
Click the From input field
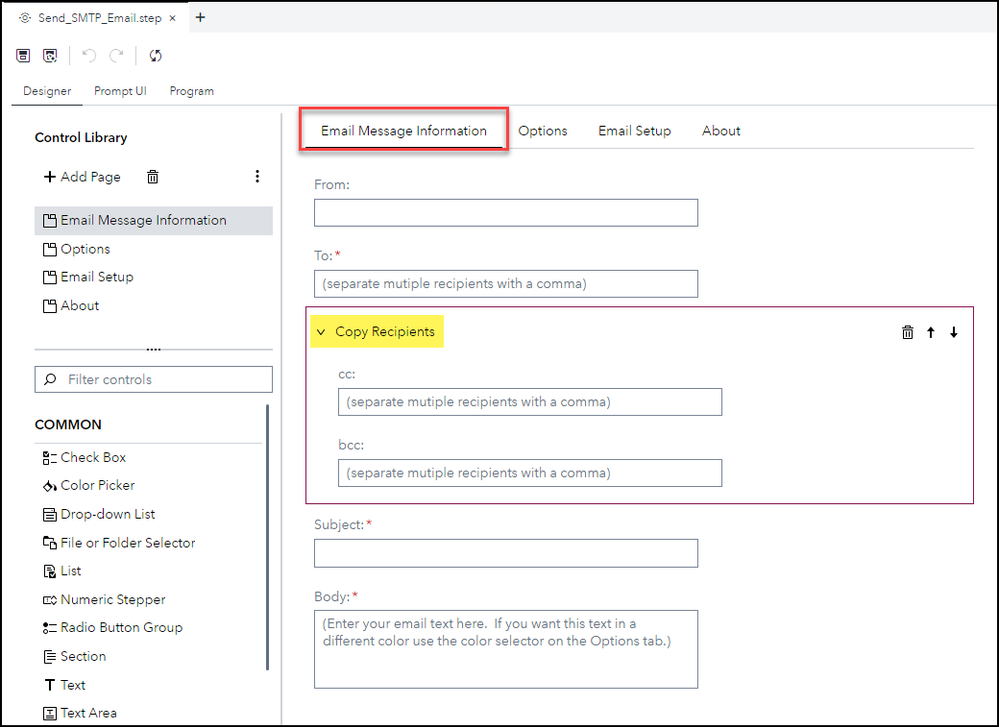(506, 213)
